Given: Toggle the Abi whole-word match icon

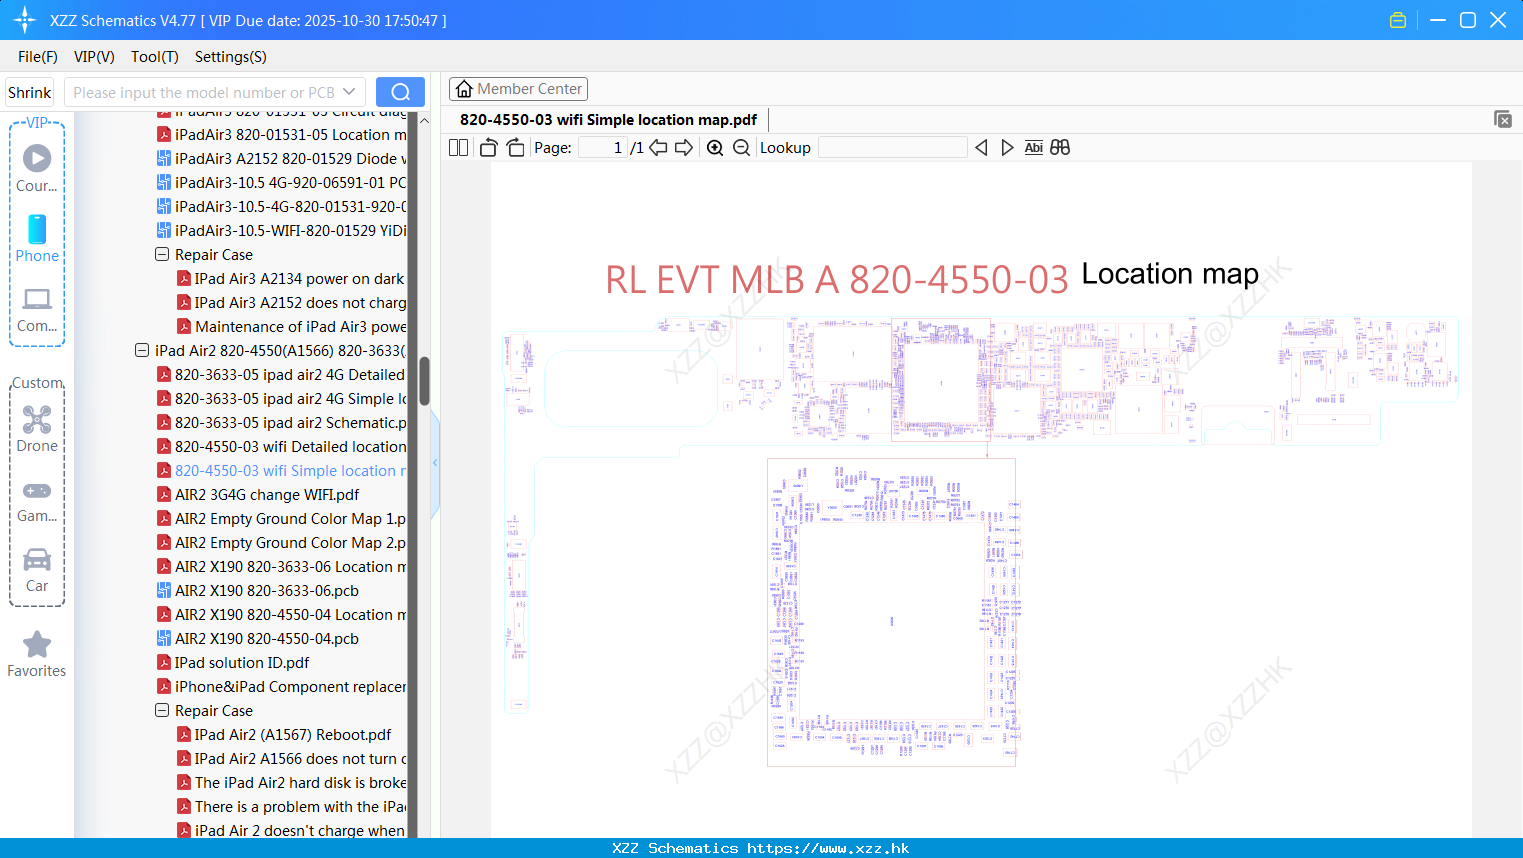Looking at the screenshot, I should pos(1034,147).
